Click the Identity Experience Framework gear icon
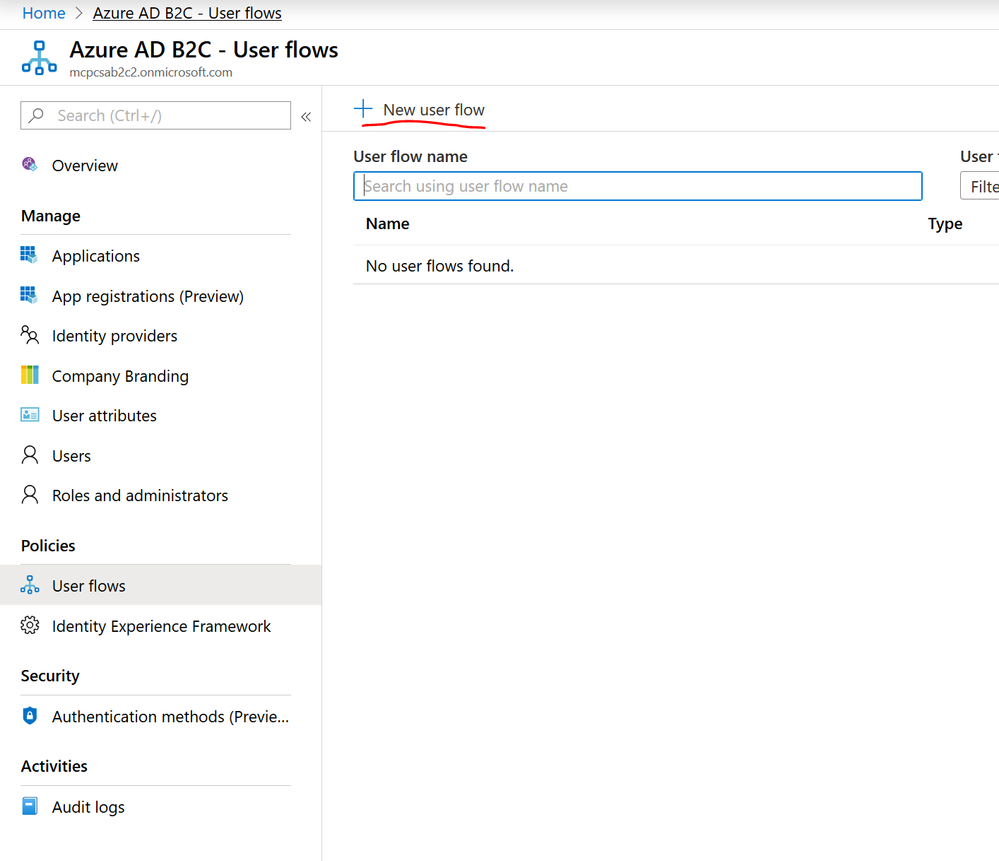Image resolution: width=999 pixels, height=861 pixels. click(29, 625)
